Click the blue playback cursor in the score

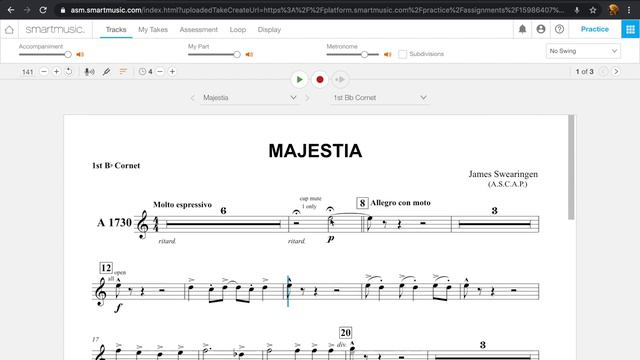tap(288, 291)
